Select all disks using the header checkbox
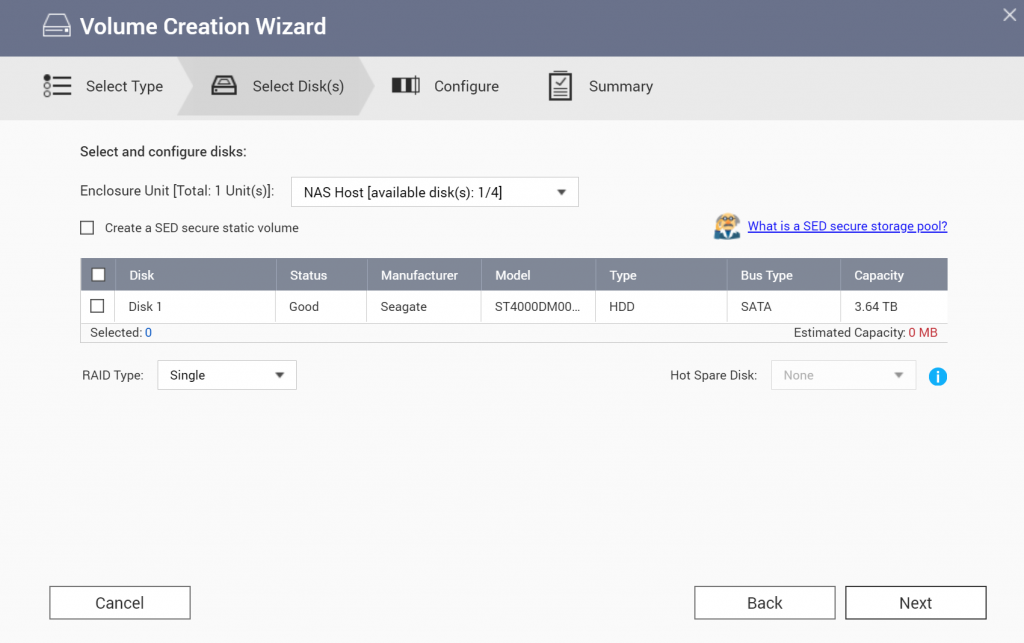 point(96,273)
